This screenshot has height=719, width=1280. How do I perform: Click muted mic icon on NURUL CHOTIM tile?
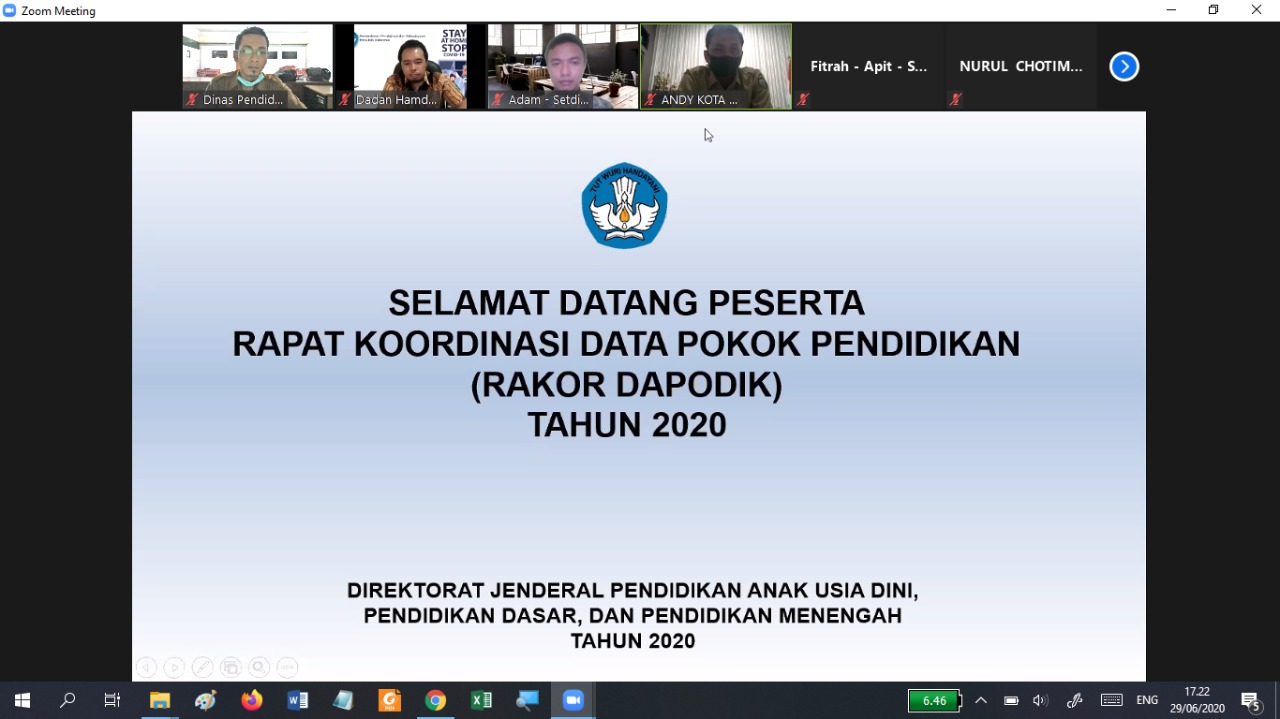pos(956,99)
